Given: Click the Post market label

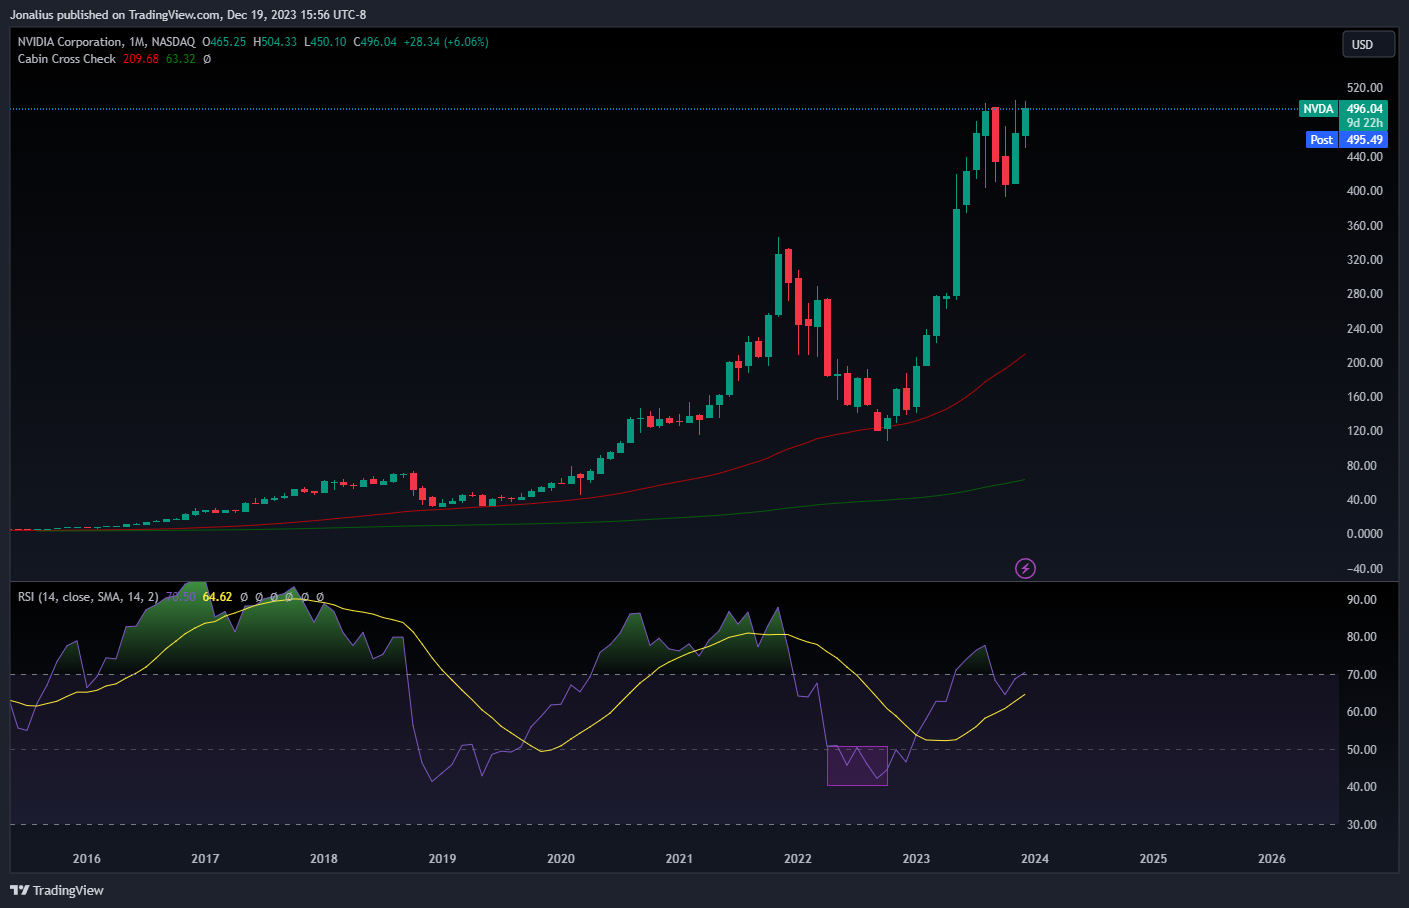Looking at the screenshot, I should 1321,140.
